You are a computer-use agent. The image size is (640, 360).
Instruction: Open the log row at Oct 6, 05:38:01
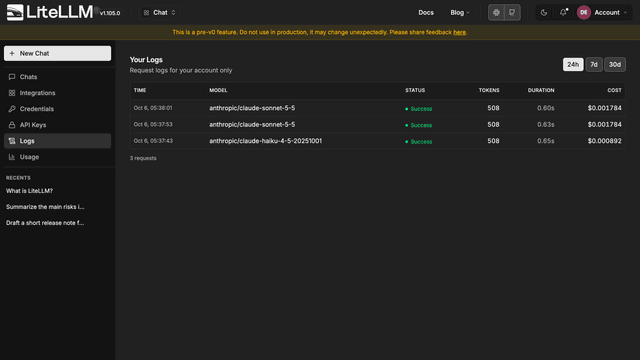tap(378, 108)
